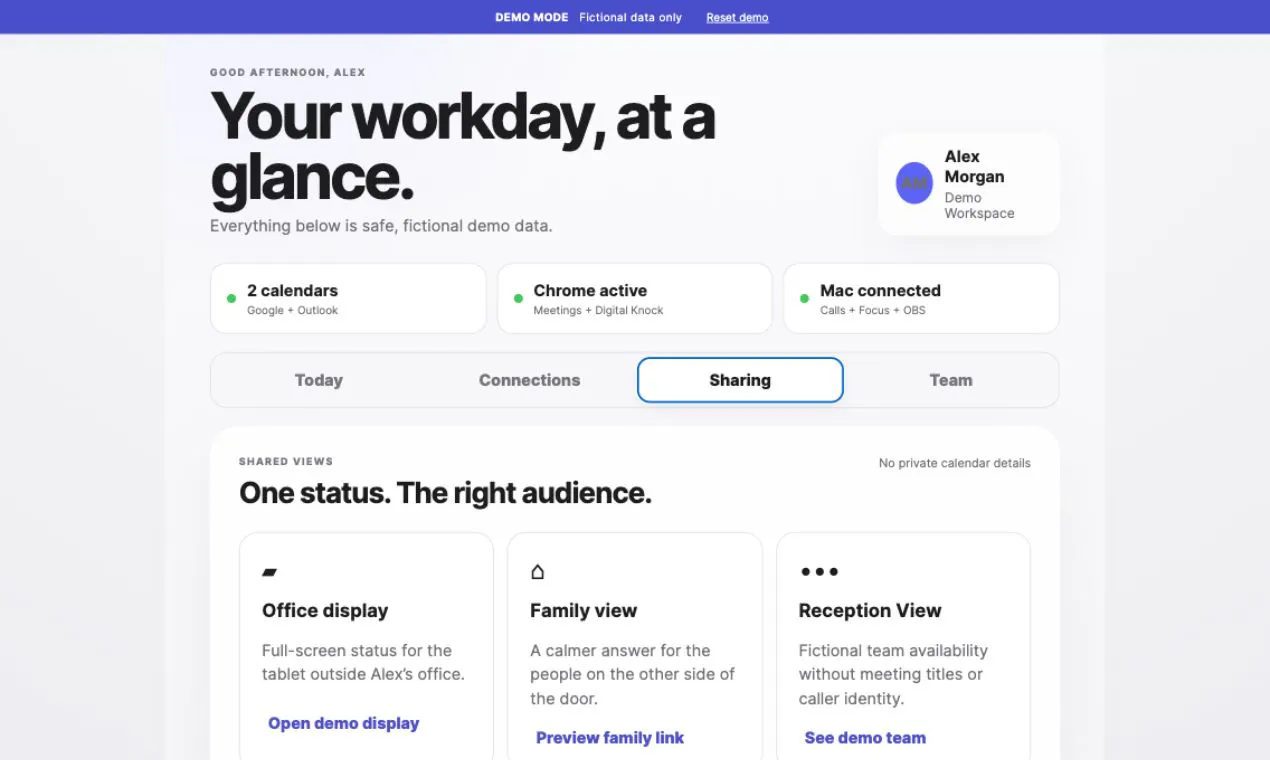Click the Alex Morgan profile card
Viewport: 1270px width, 760px height.
pos(969,184)
